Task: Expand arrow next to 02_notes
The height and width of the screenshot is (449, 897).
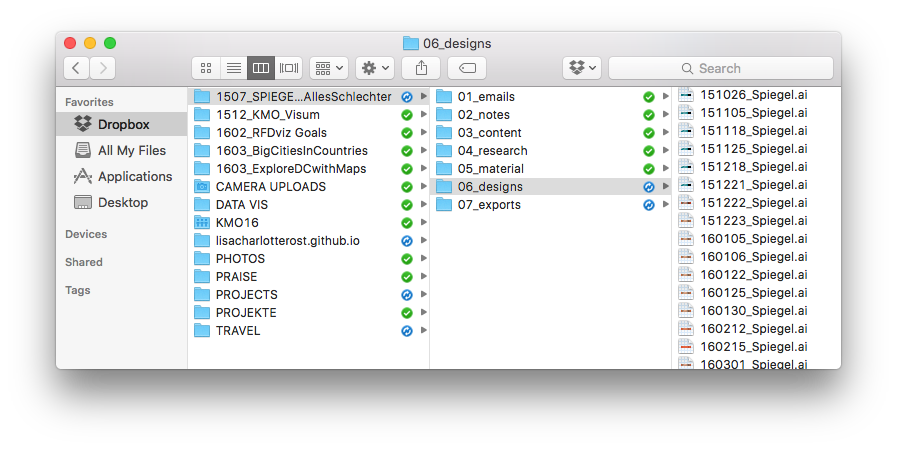Action: tap(665, 114)
